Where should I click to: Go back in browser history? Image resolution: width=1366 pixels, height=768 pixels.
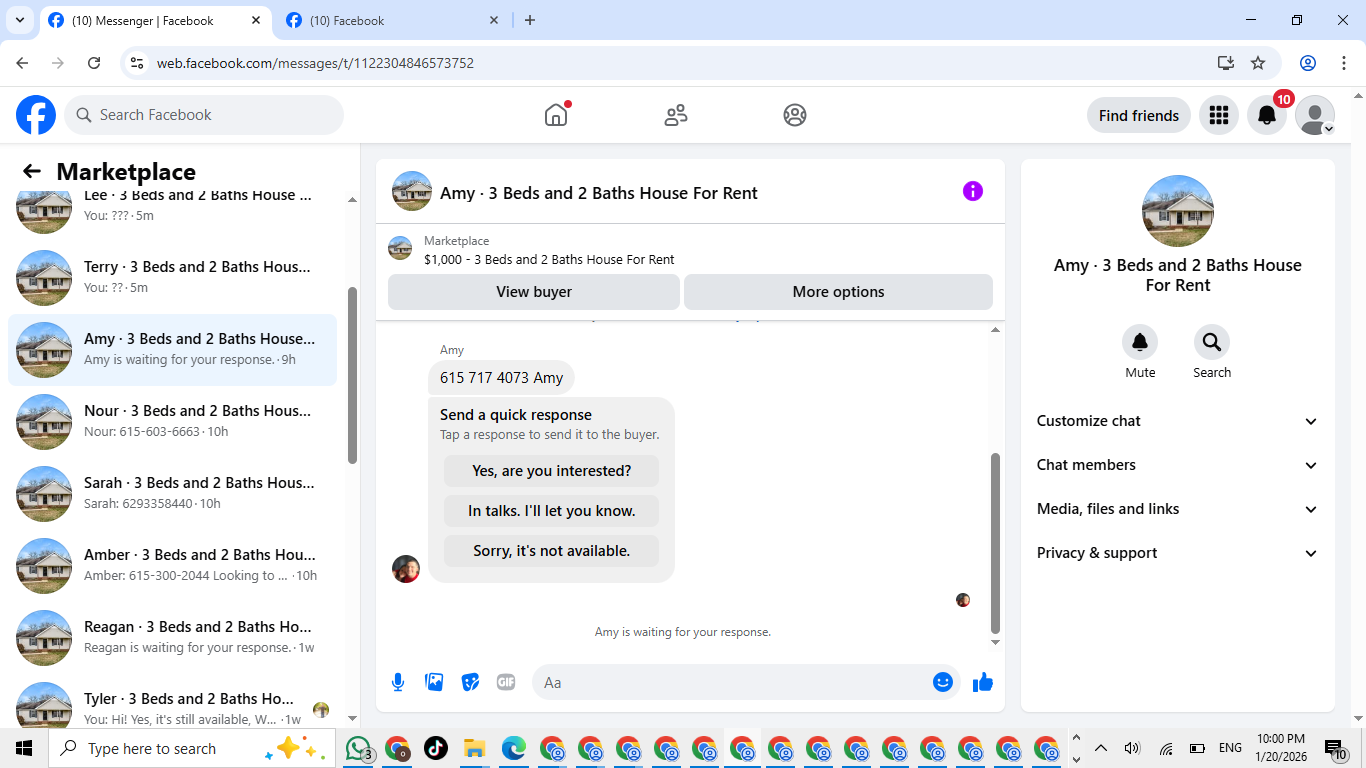[22, 63]
